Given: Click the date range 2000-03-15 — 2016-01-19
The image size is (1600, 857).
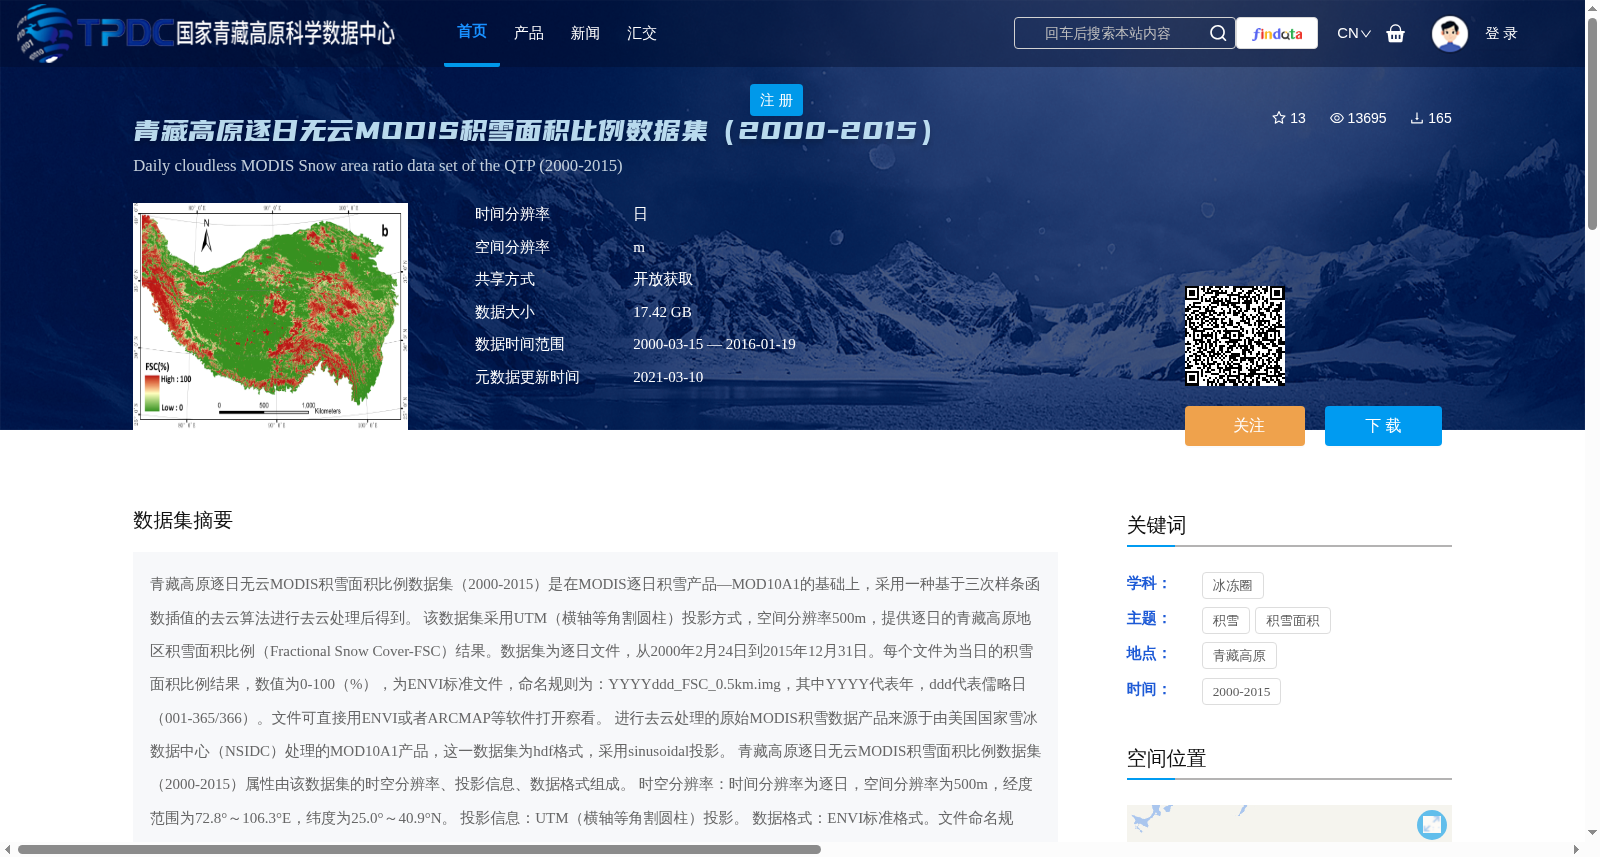Looking at the screenshot, I should 714,344.
